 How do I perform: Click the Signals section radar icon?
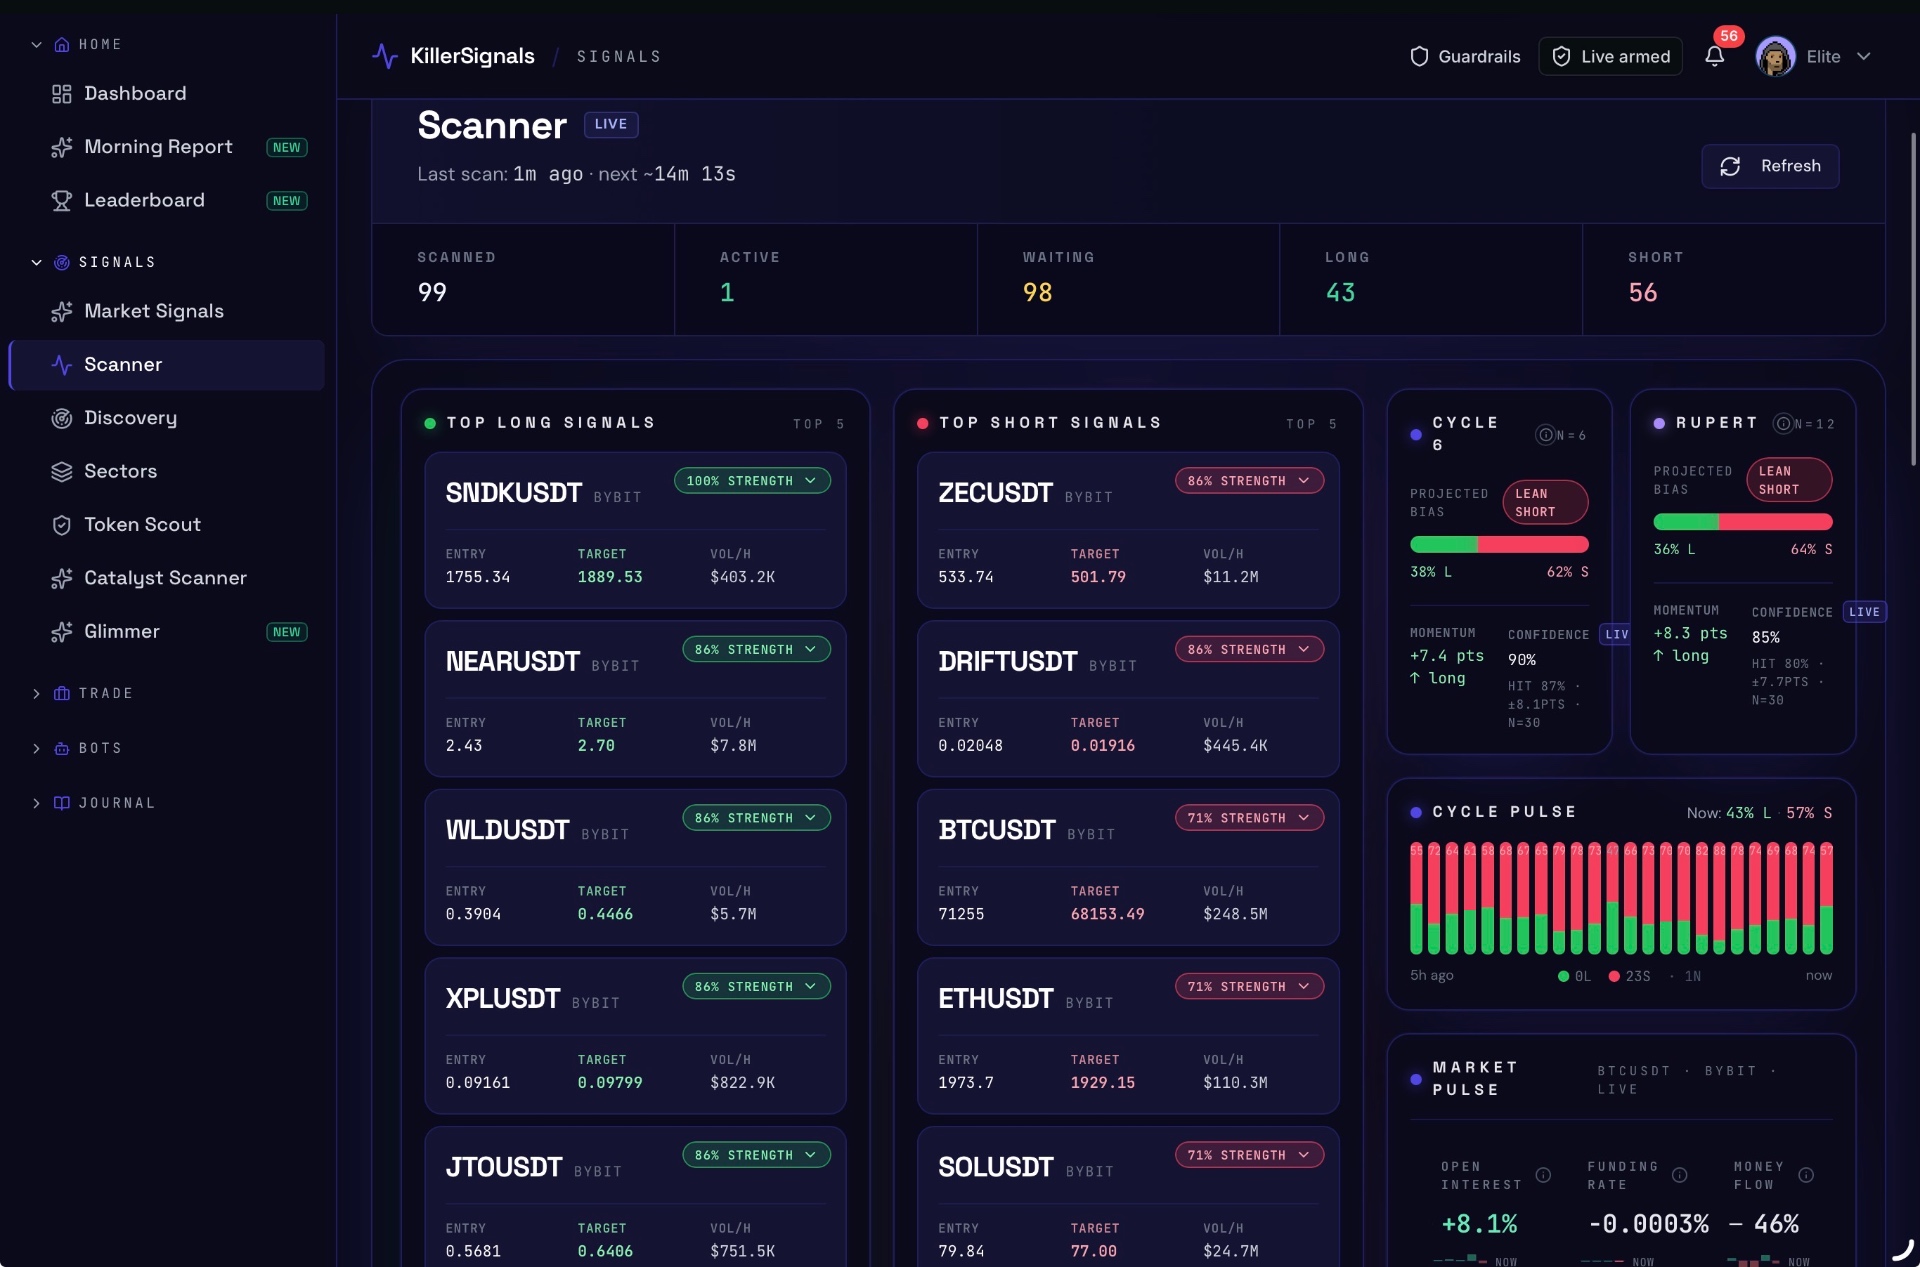[x=62, y=262]
